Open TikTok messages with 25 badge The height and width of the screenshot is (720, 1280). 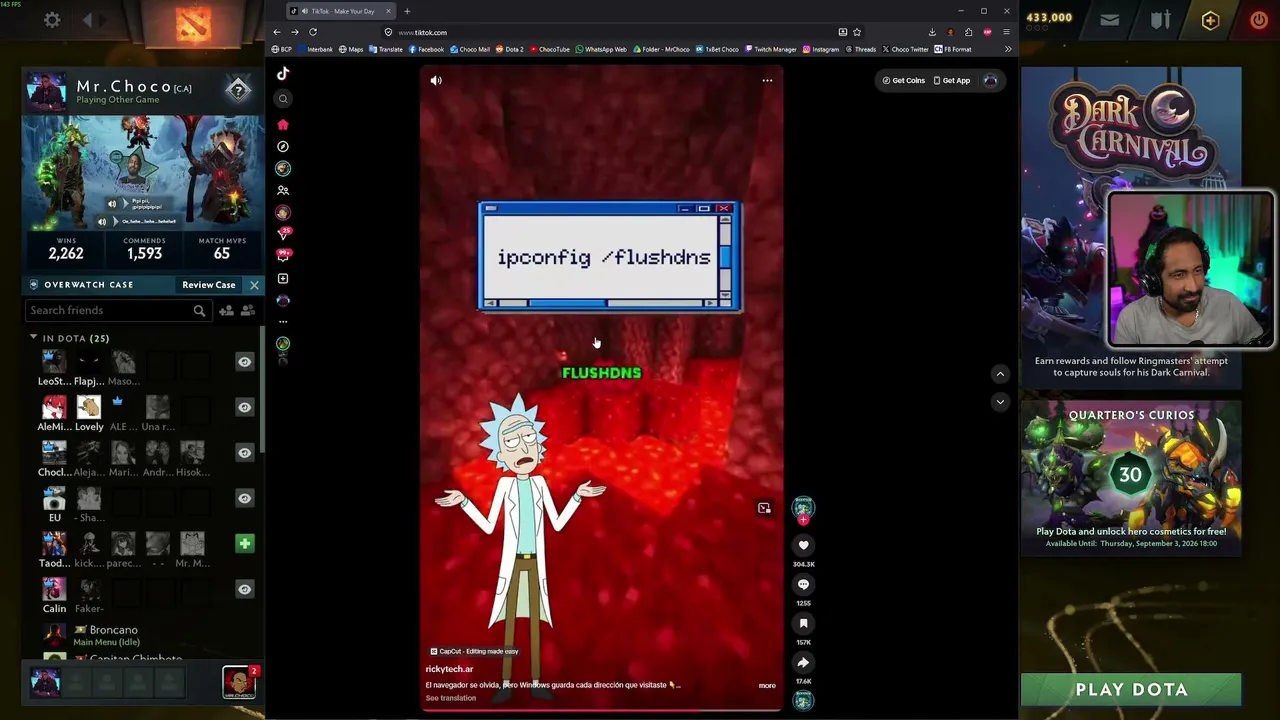[283, 234]
